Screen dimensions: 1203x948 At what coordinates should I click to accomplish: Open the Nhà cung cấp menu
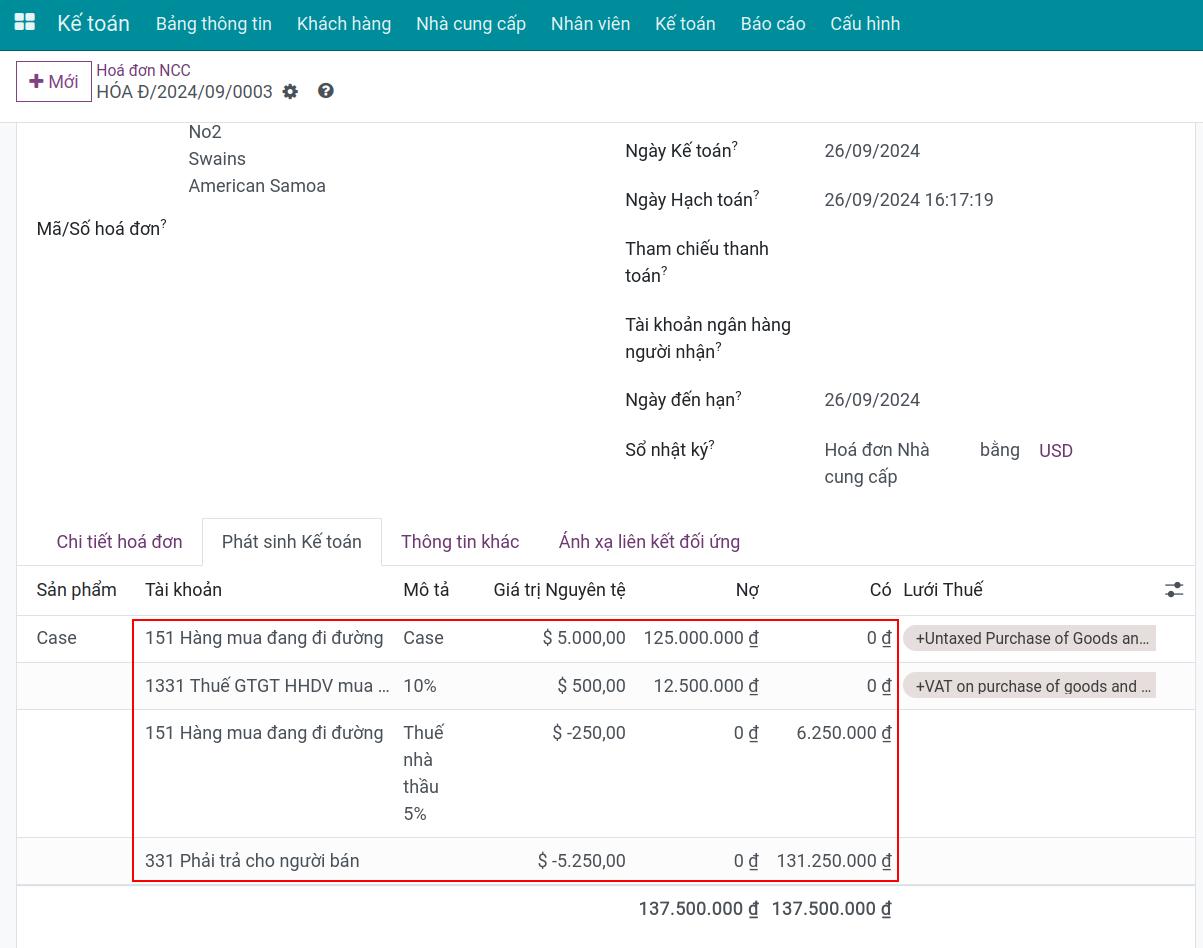(x=471, y=24)
